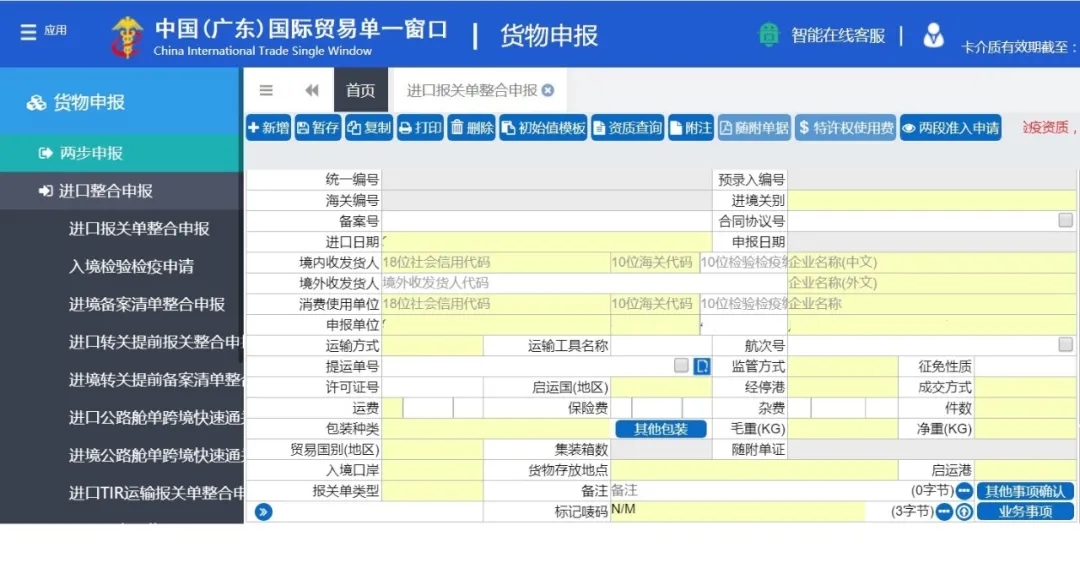The width and height of the screenshot is (1080, 563).
Task: Click the blue document icon beside 提运单号
Action: coord(703,366)
